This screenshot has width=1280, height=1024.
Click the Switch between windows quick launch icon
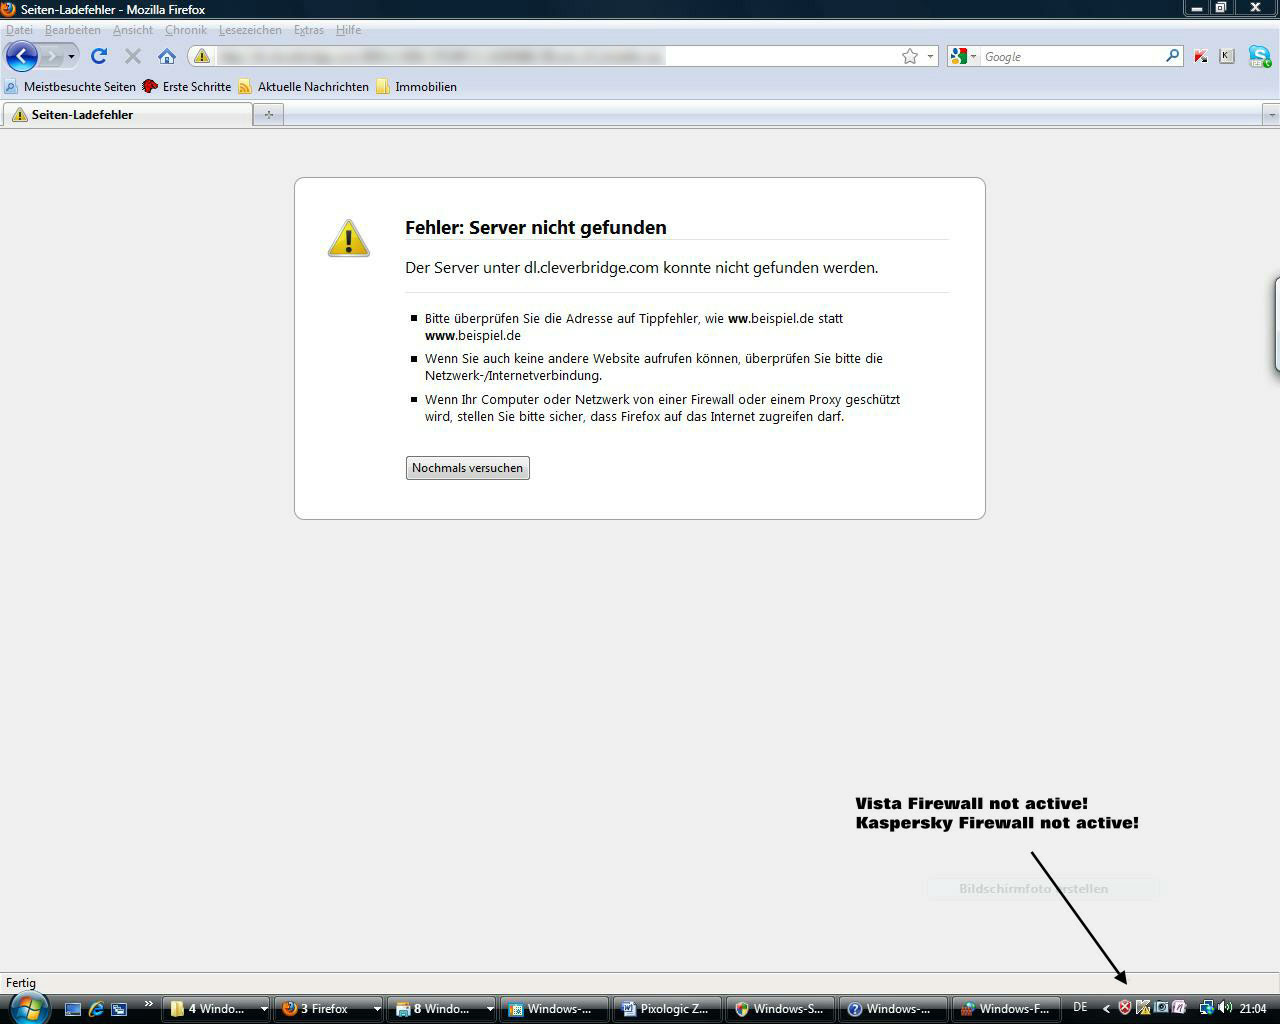coord(119,1009)
